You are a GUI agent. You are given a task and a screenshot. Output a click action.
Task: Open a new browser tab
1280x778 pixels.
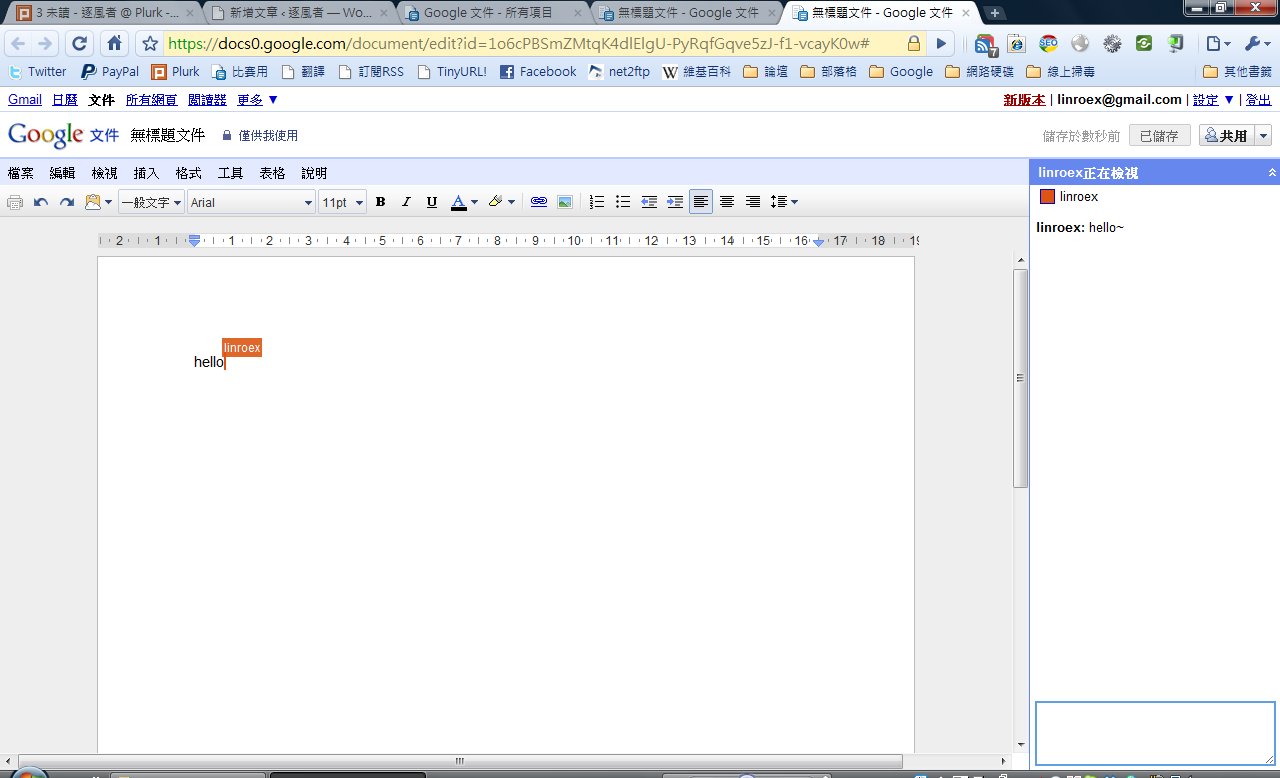coord(995,13)
